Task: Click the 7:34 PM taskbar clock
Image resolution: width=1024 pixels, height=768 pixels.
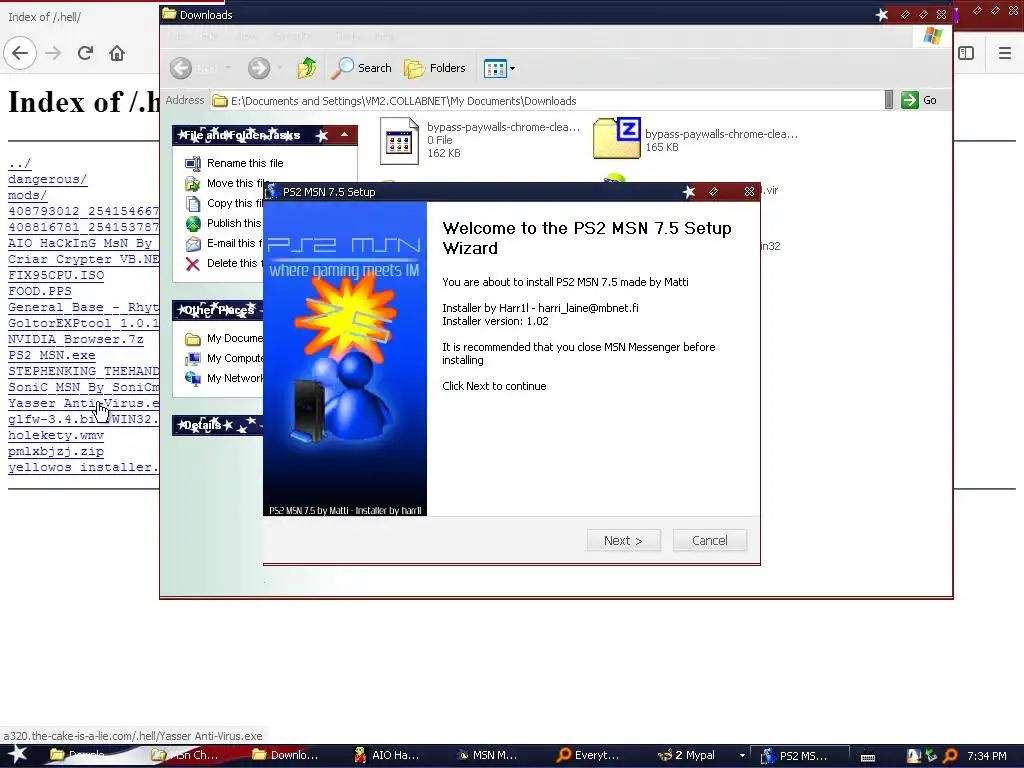Action: 987,756
